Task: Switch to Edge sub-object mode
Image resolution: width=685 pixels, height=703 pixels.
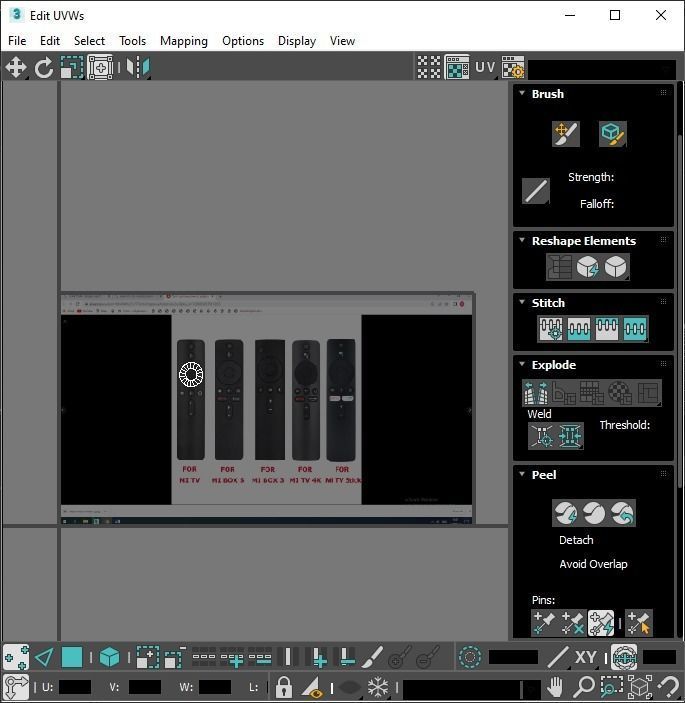Action: pyautogui.click(x=44, y=657)
